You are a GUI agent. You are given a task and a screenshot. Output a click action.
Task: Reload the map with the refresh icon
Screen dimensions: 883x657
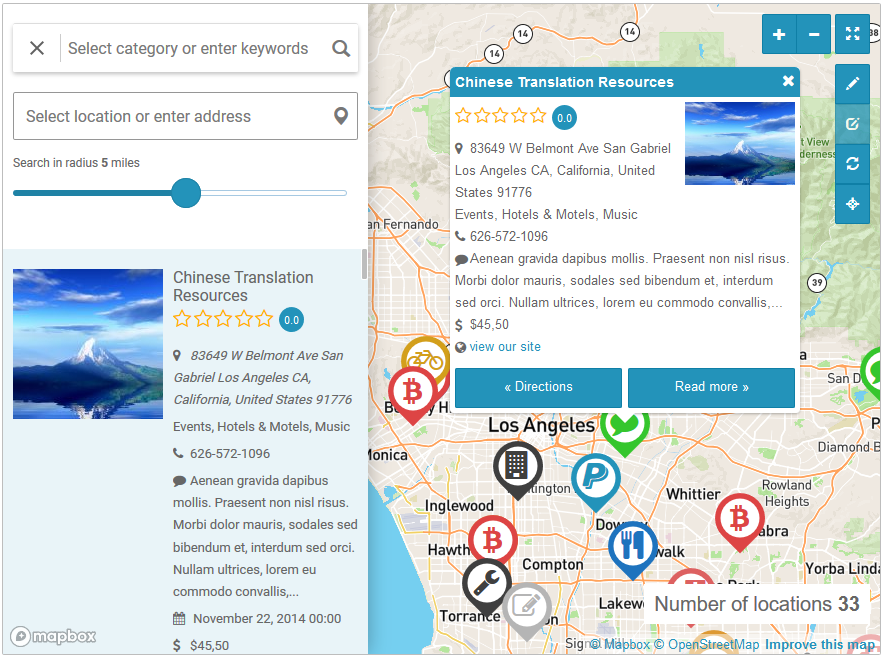tap(852, 164)
